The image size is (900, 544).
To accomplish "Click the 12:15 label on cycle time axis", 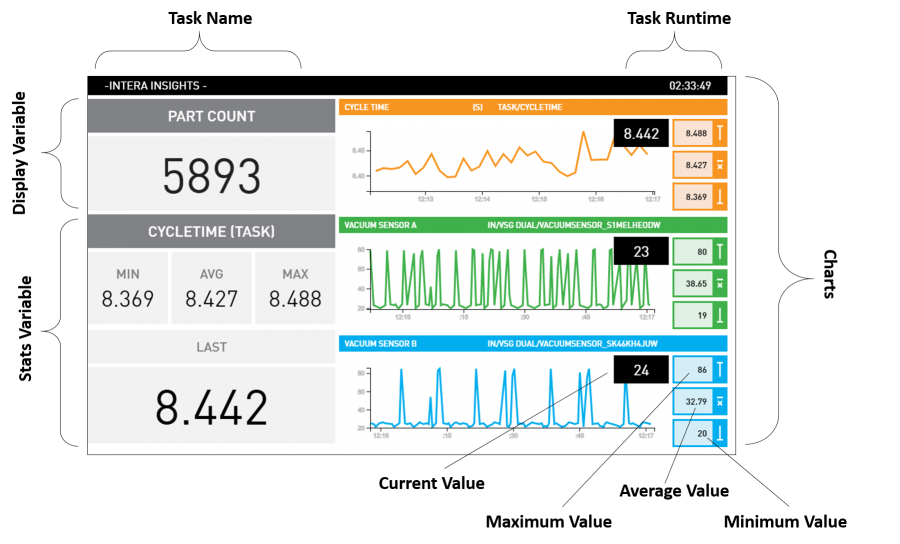I will click(539, 199).
